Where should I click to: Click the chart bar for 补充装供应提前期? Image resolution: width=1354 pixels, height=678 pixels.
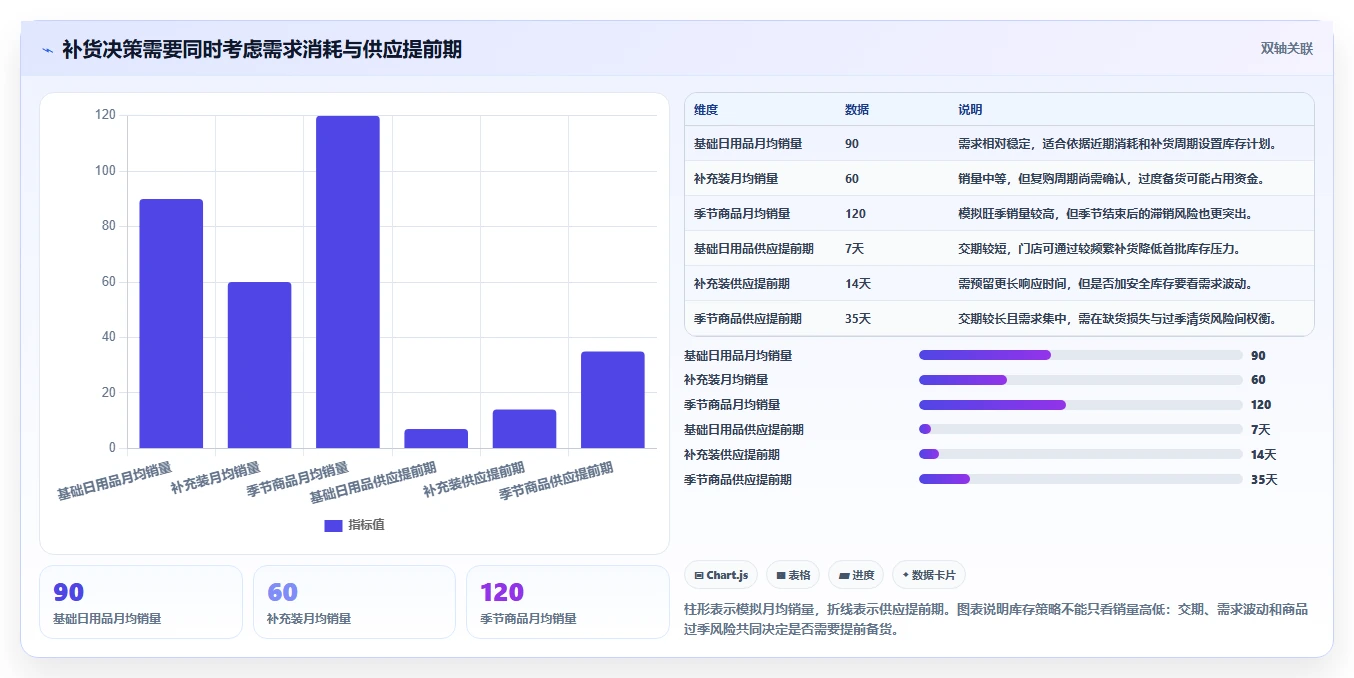(524, 428)
